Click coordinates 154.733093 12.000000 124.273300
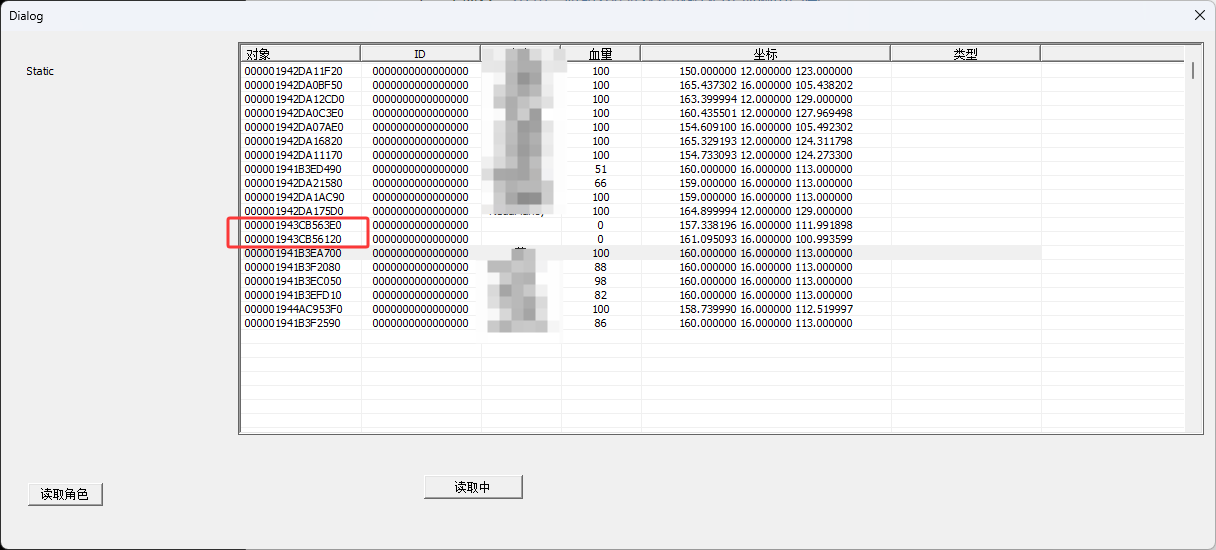1216x550 pixels. pyautogui.click(x=766, y=155)
